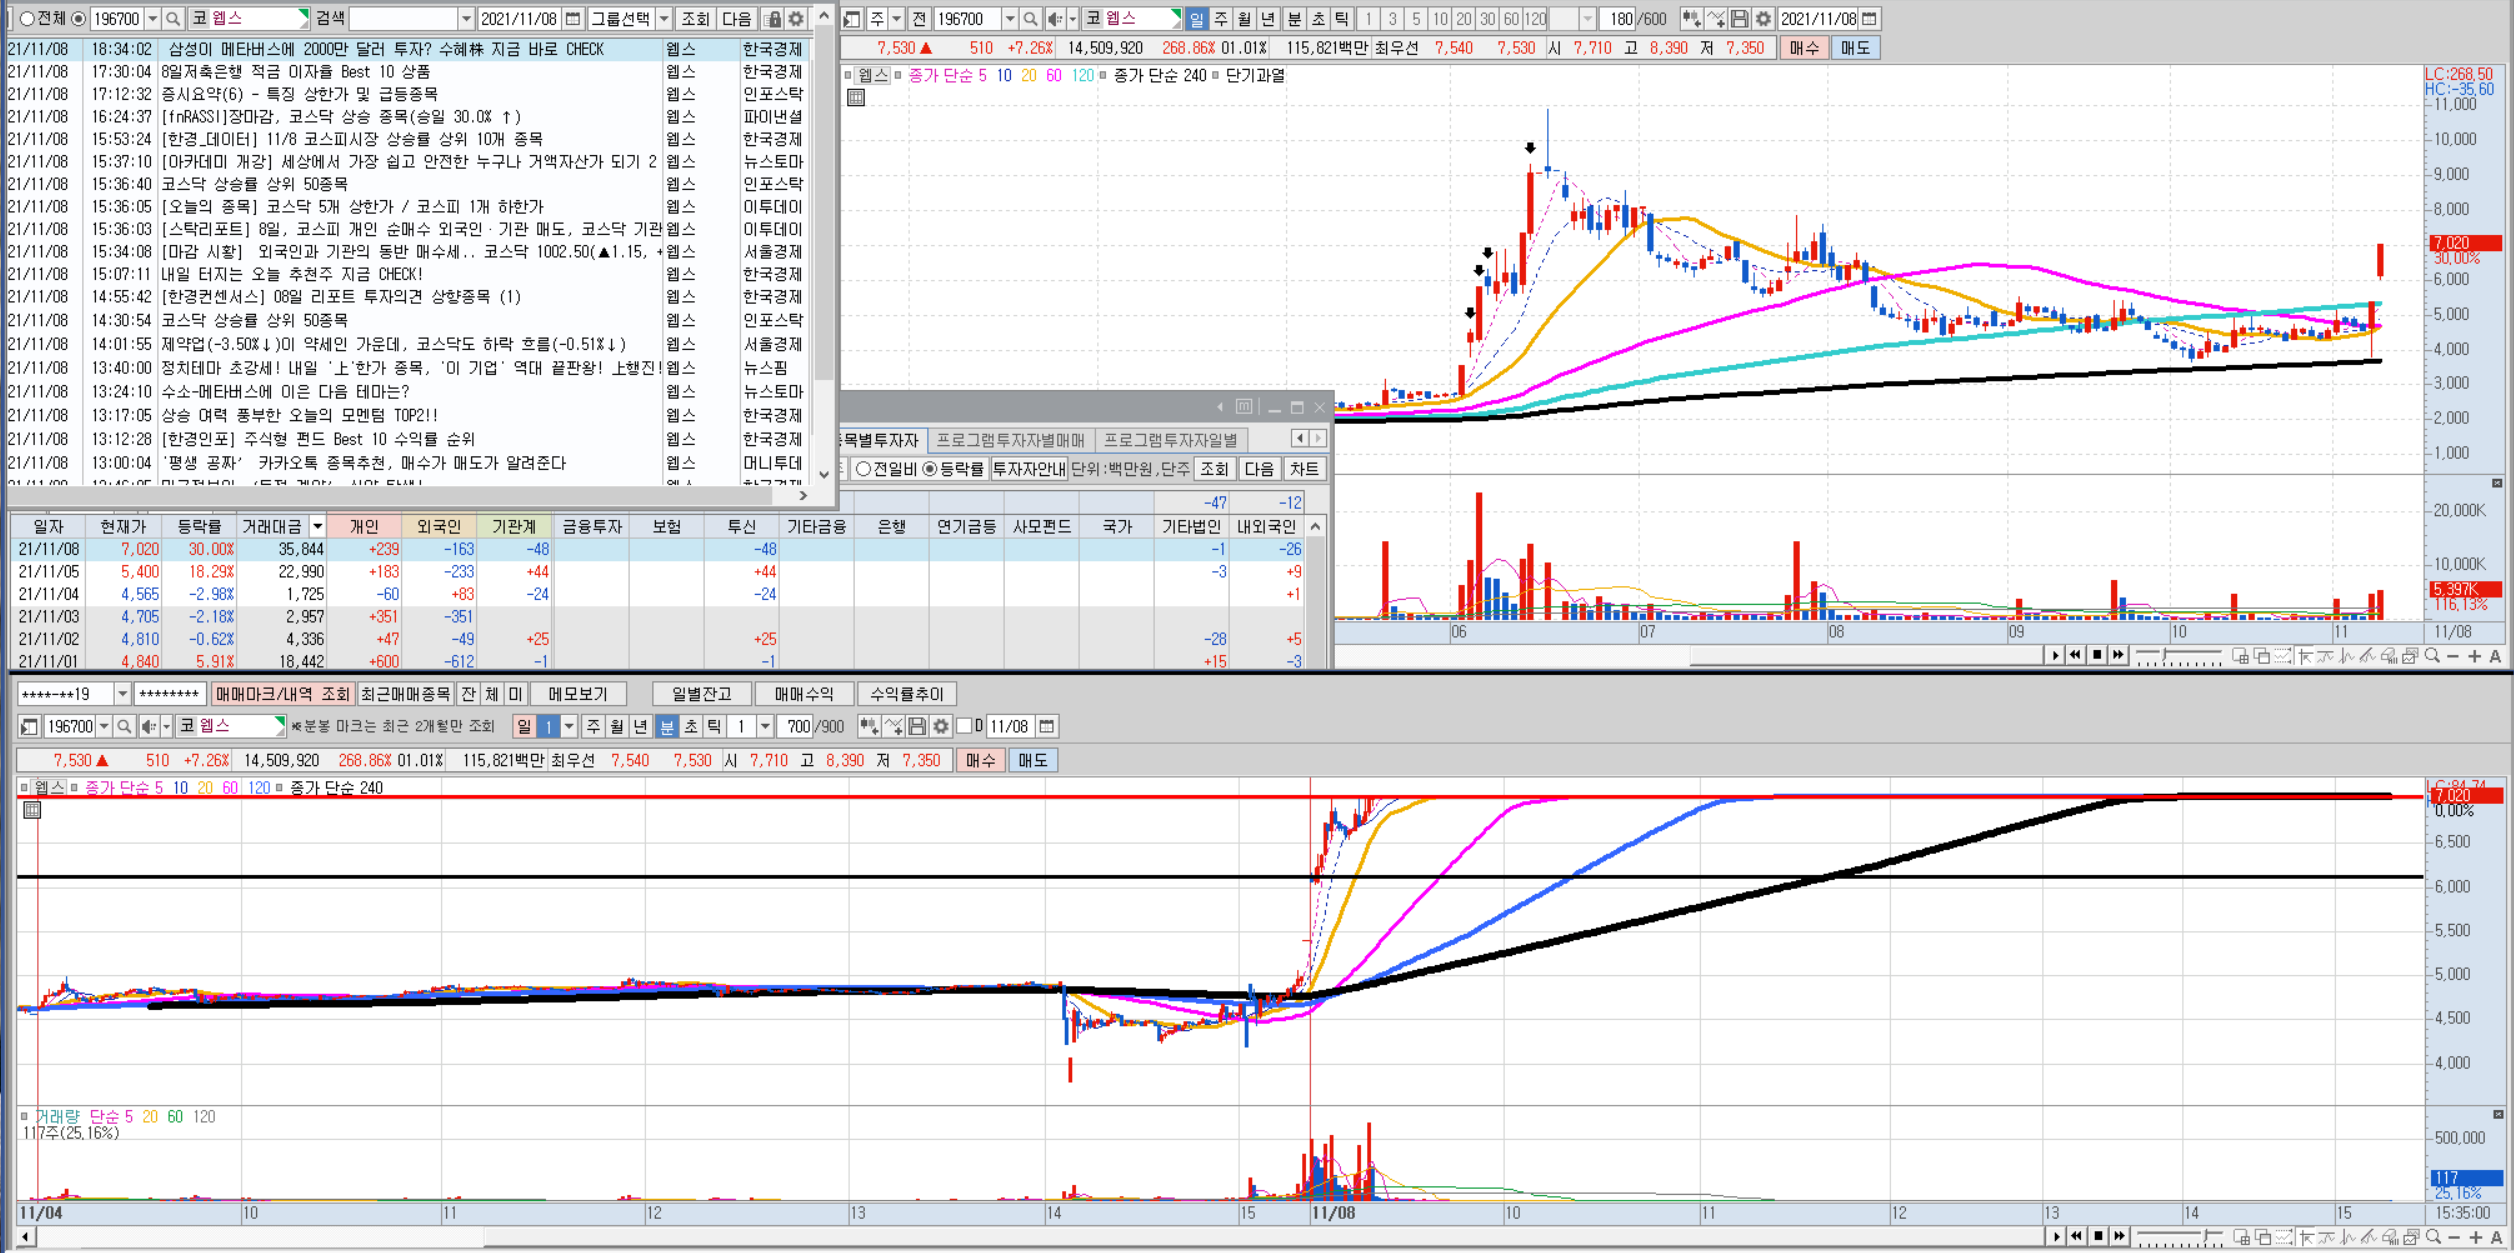Expand the 주 dropdown arrow at the upper chart's left
Image resolution: width=2514 pixels, height=1253 pixels.
[x=896, y=19]
